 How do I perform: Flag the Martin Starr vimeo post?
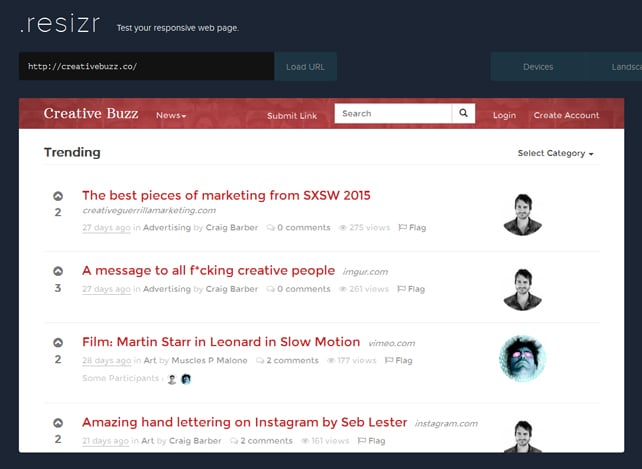398,360
